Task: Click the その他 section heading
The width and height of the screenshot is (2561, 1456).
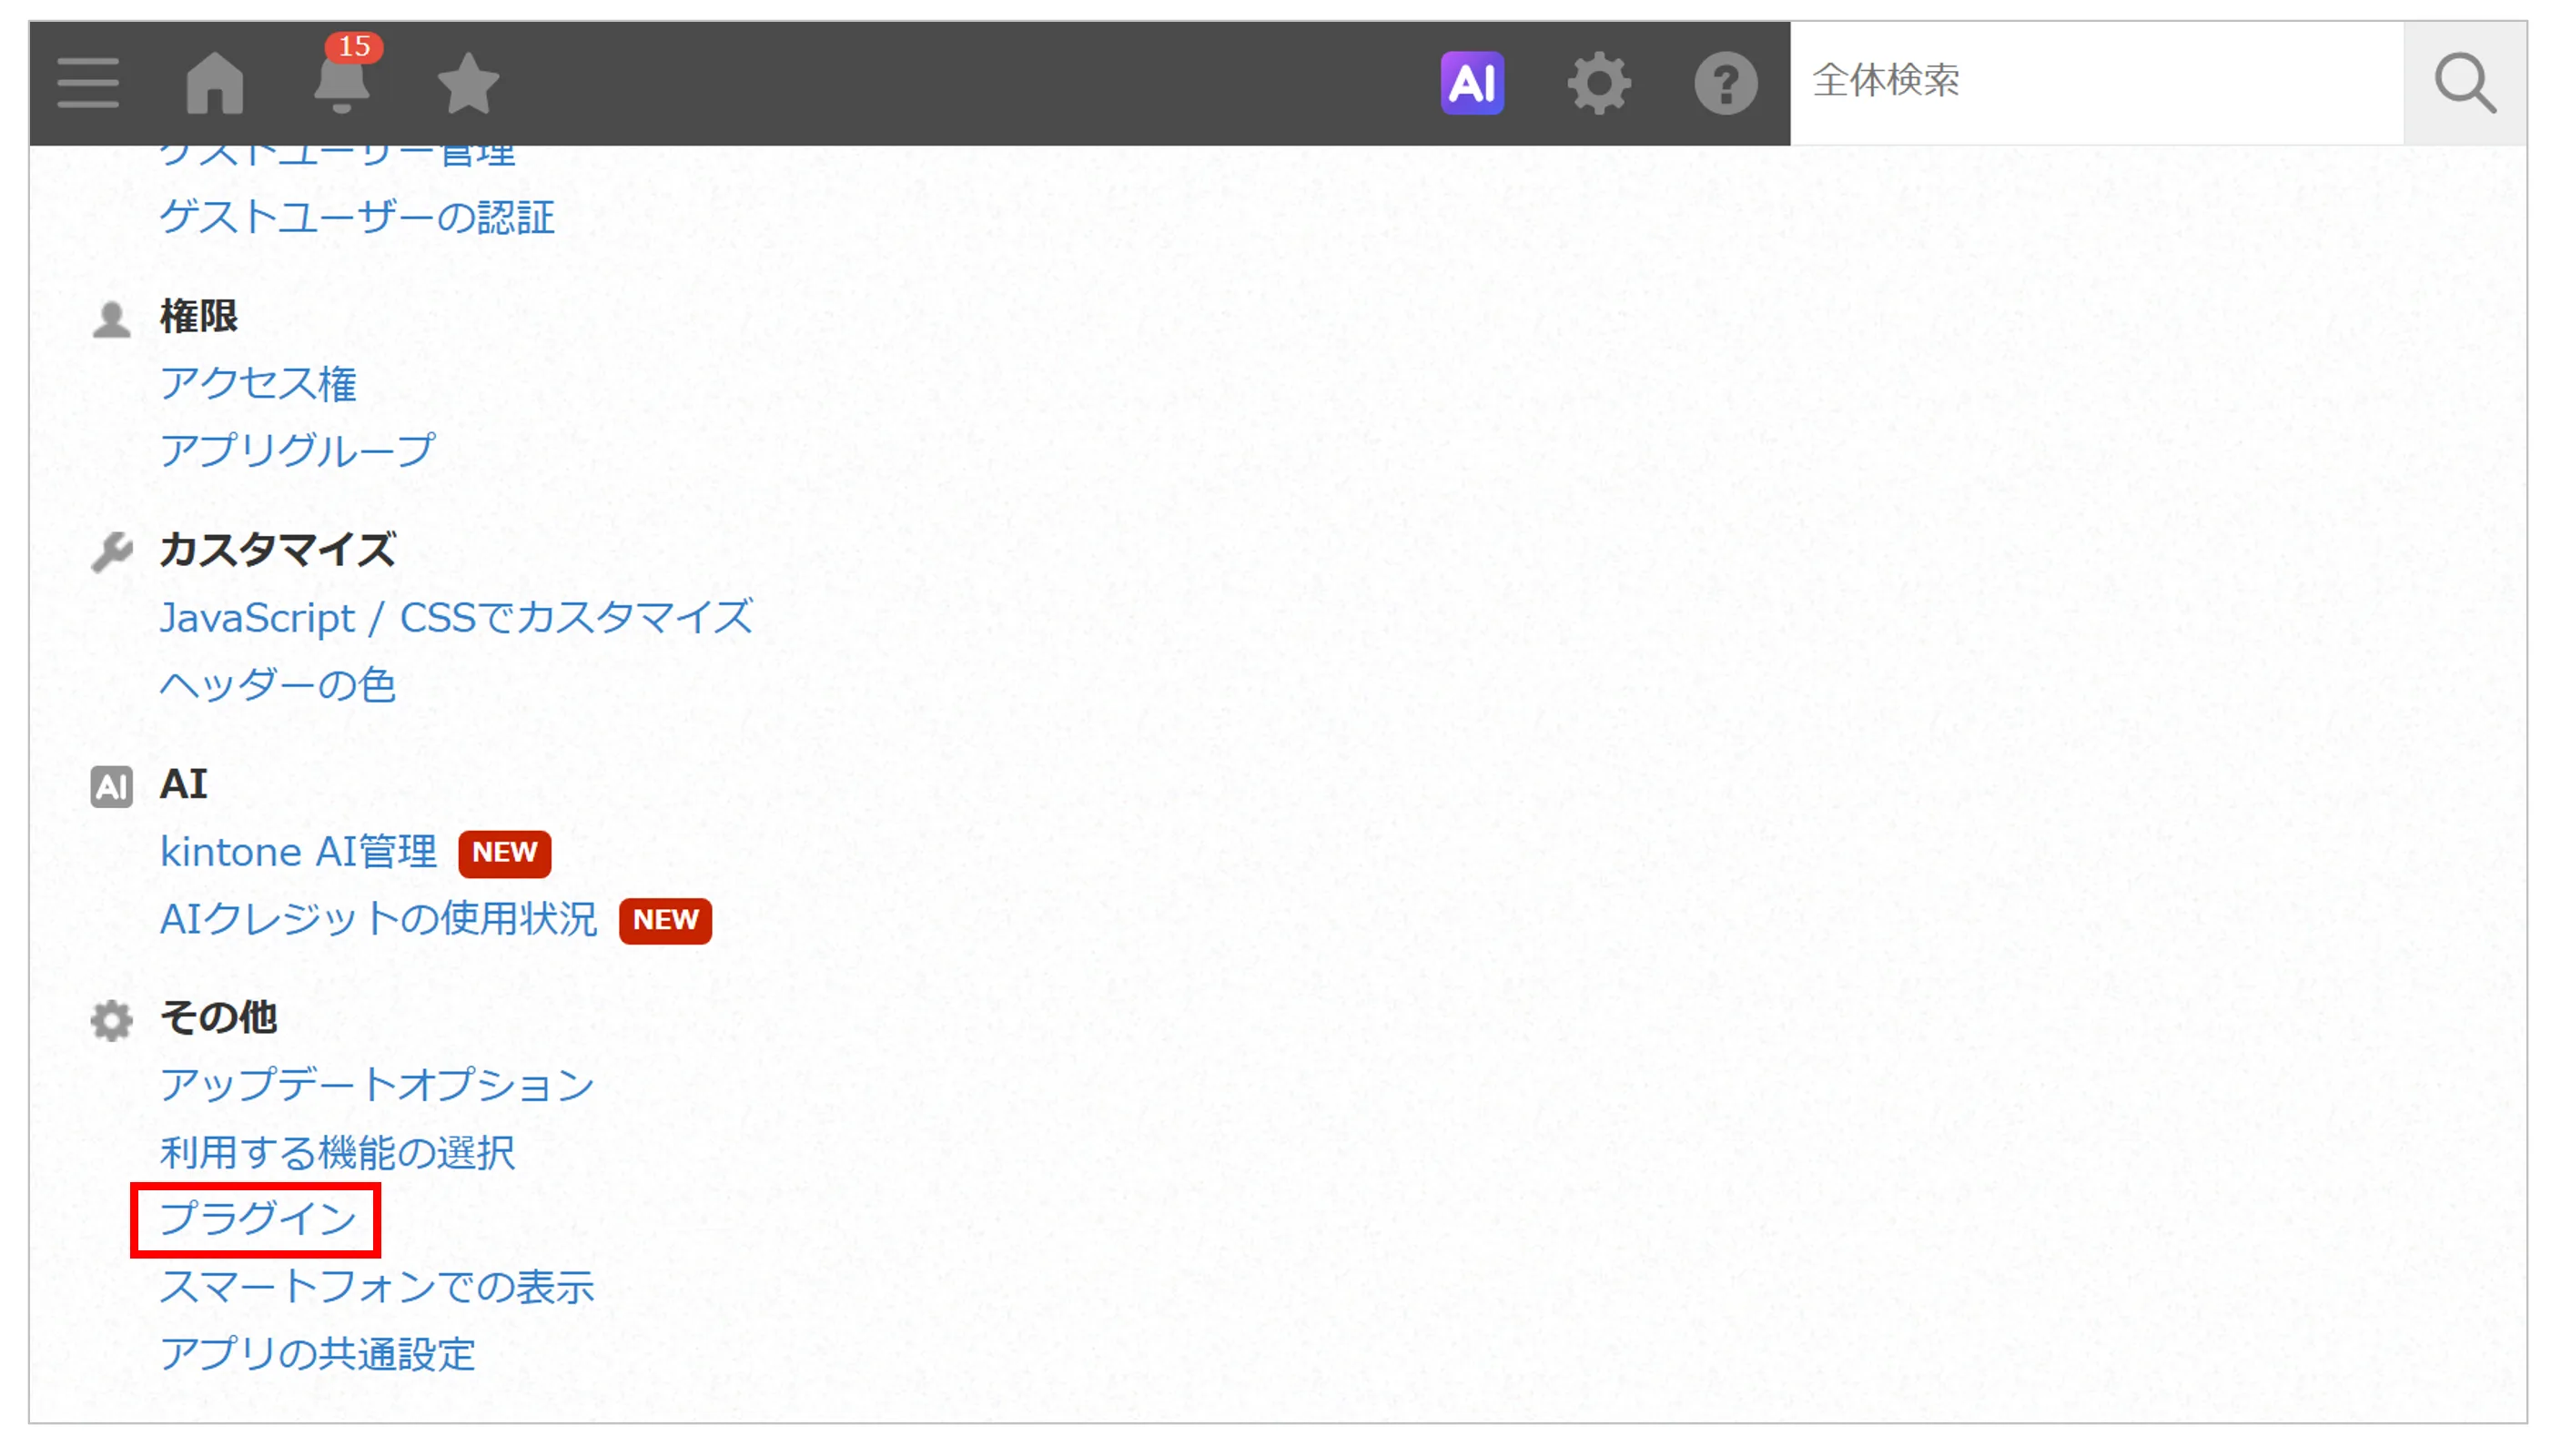Action: pyautogui.click(x=218, y=1018)
